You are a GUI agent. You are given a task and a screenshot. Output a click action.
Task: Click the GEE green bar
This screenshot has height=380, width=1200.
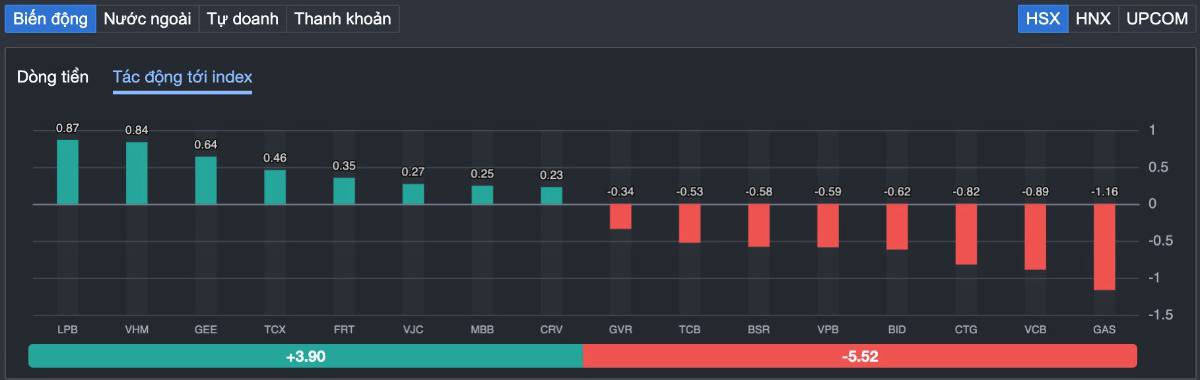[x=206, y=181]
